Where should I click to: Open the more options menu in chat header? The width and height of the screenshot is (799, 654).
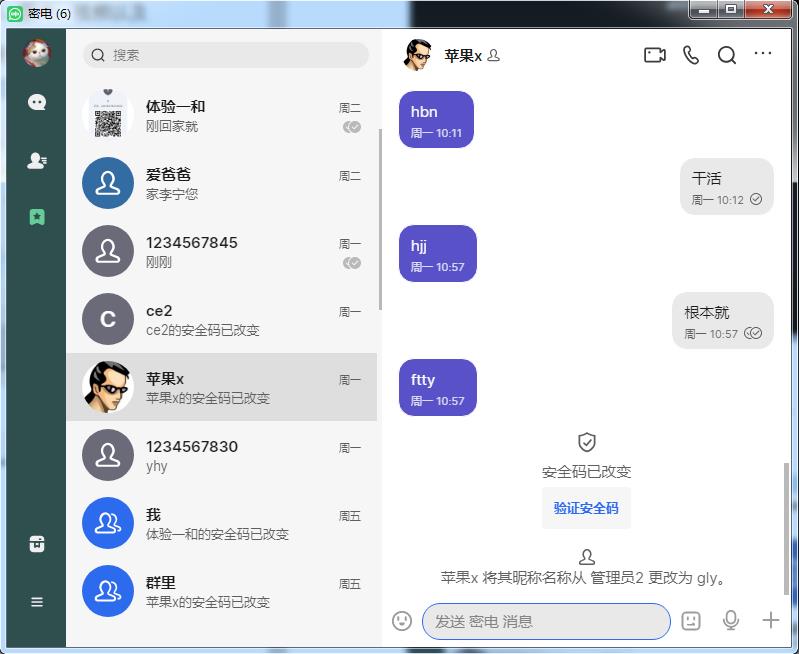(x=763, y=55)
